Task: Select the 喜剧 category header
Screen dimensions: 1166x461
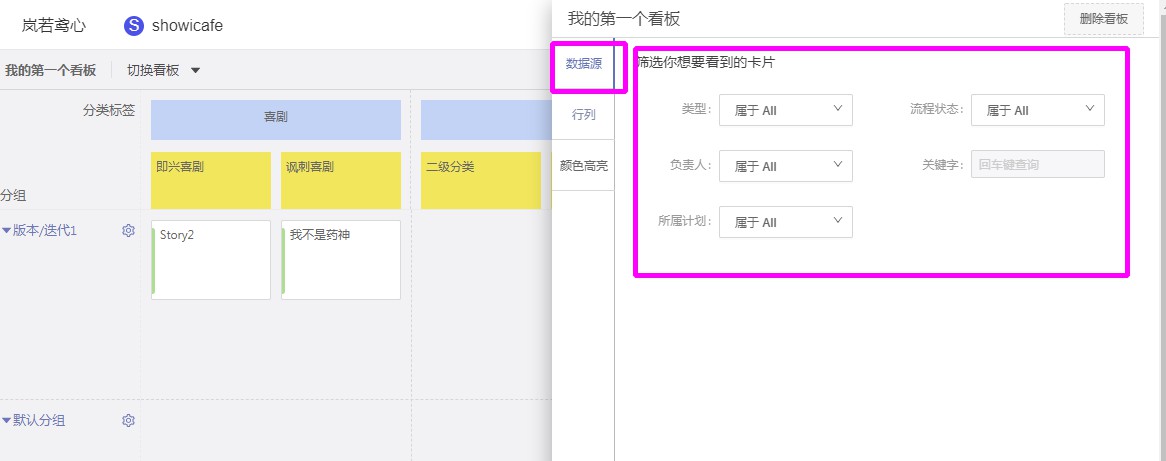Action: (276, 120)
